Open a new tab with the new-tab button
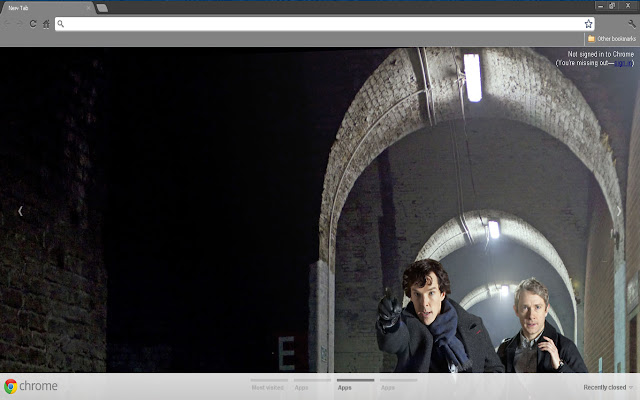Image resolution: width=640 pixels, height=400 pixels. pos(102,8)
